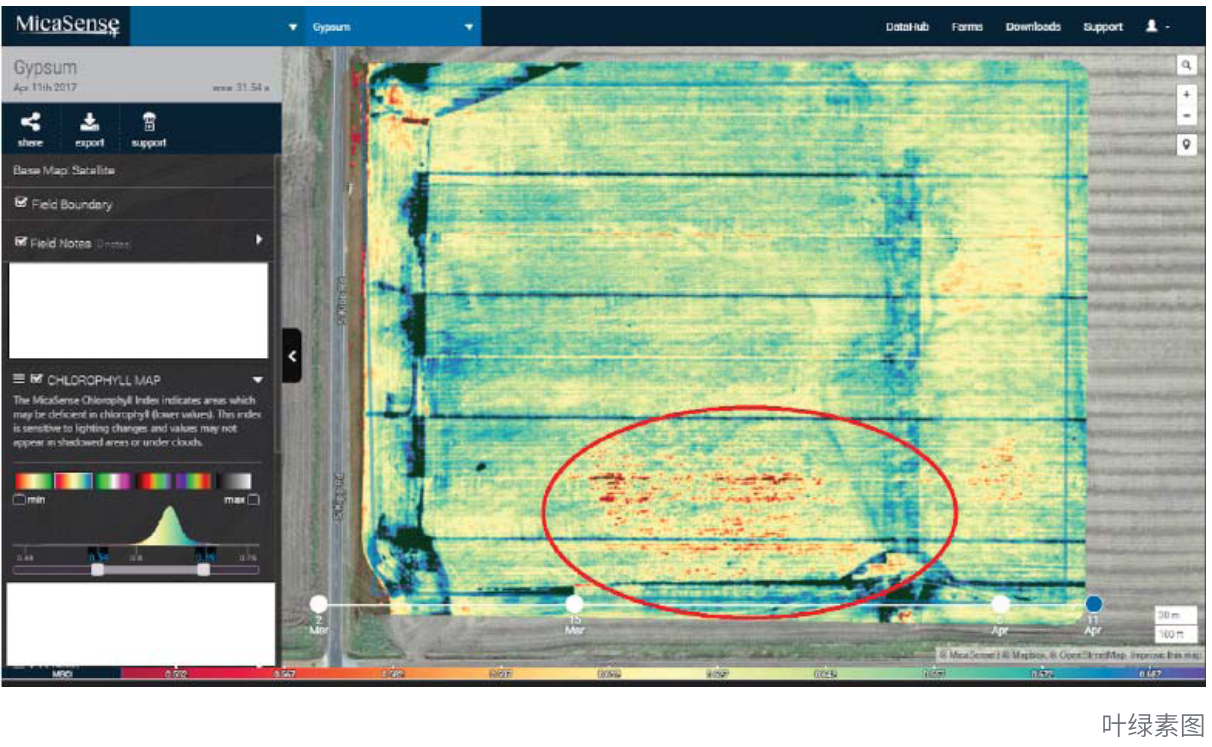This screenshot has height=747, width=1212.
Task: Collapse the sidebar with the arrow handle
Action: pyautogui.click(x=291, y=355)
